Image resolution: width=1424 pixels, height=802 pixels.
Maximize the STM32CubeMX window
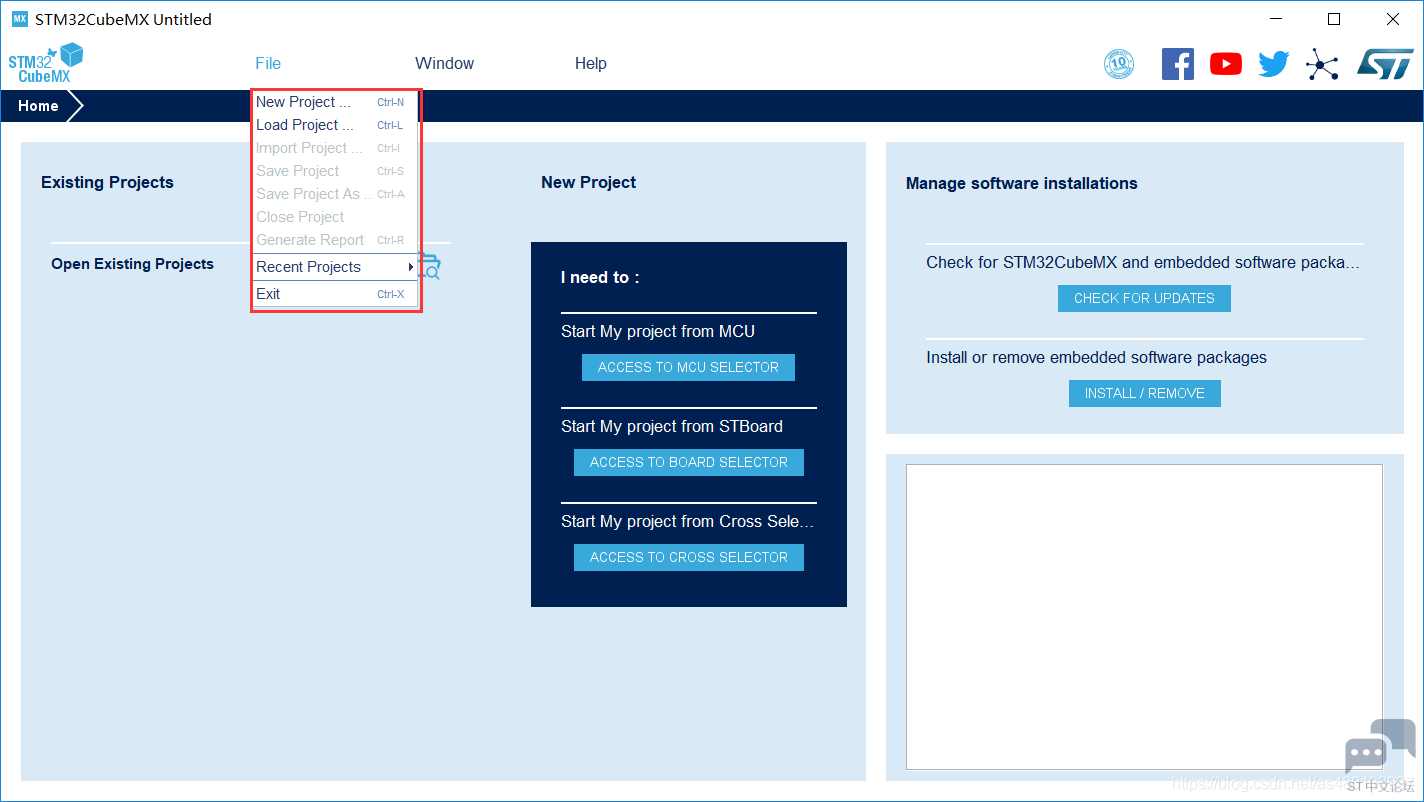1334,19
